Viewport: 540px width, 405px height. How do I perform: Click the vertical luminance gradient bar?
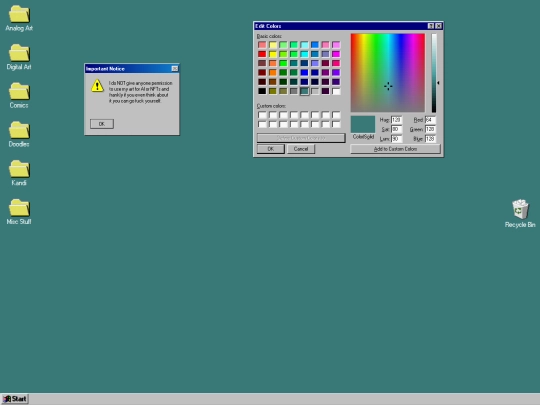pyautogui.click(x=434, y=73)
